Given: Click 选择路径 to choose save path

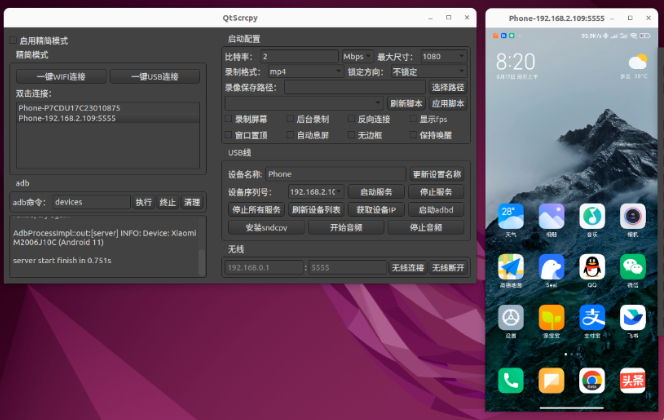Looking at the screenshot, I should tap(448, 87).
